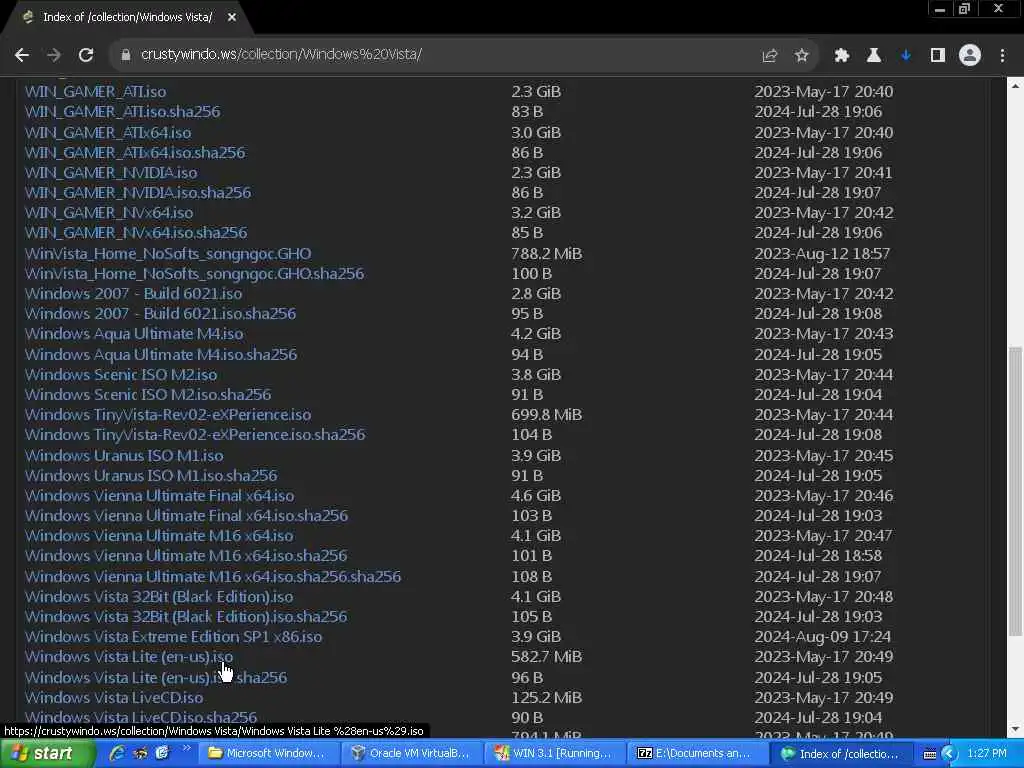Image resolution: width=1024 pixels, height=768 pixels.
Task: Download Windows Vista Extreme Edition SP1 x86.iso
Action: 174,637
